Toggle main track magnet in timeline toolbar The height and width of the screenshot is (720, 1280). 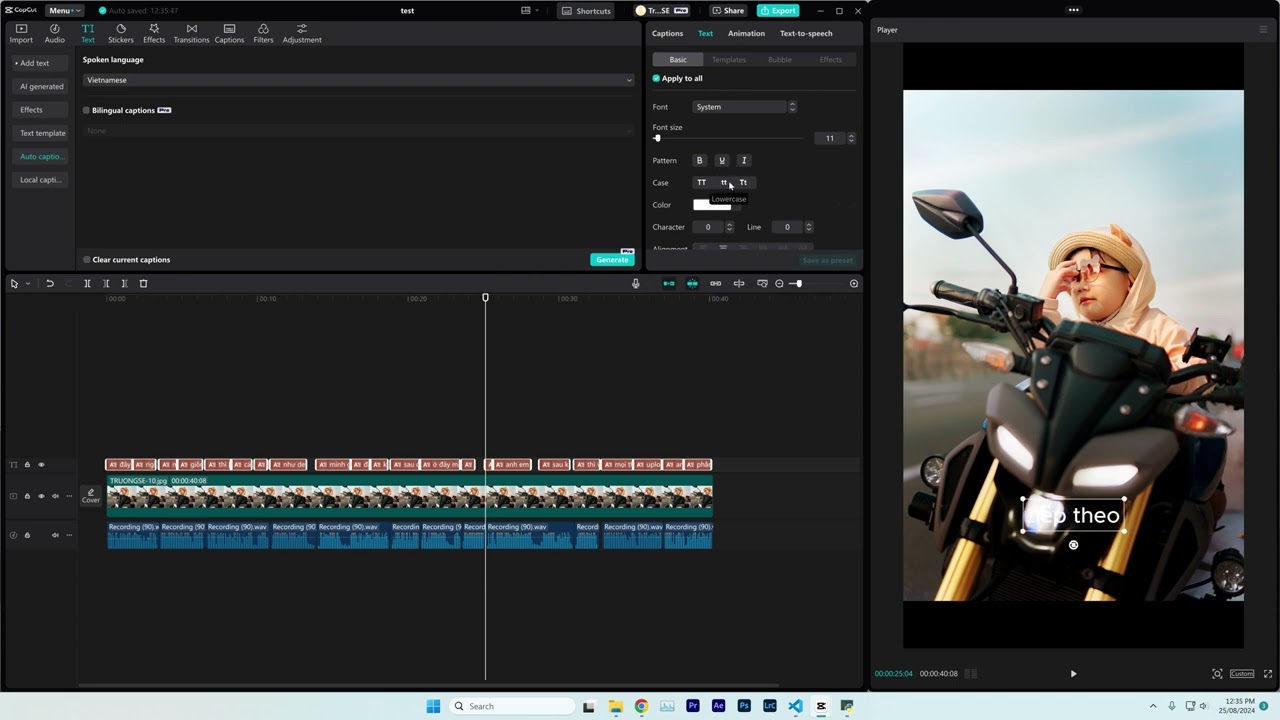[x=669, y=284]
